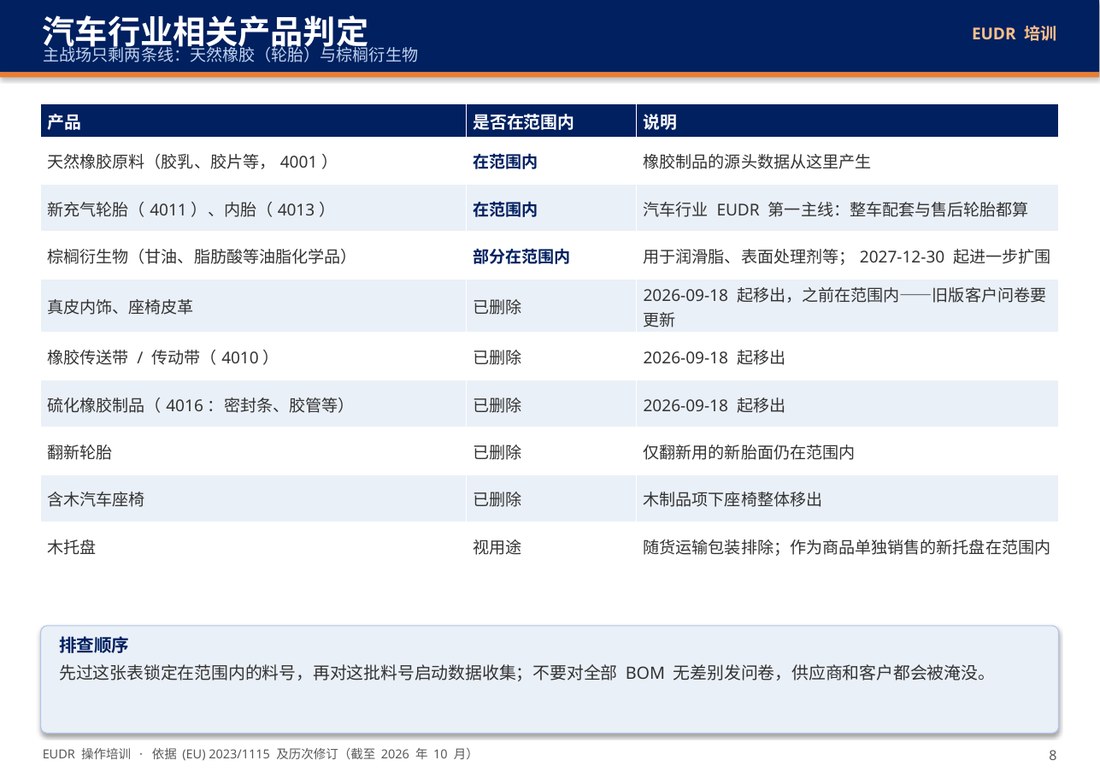This screenshot has height=778, width=1100.
Task: Click the page number 8
Action: (1052, 755)
